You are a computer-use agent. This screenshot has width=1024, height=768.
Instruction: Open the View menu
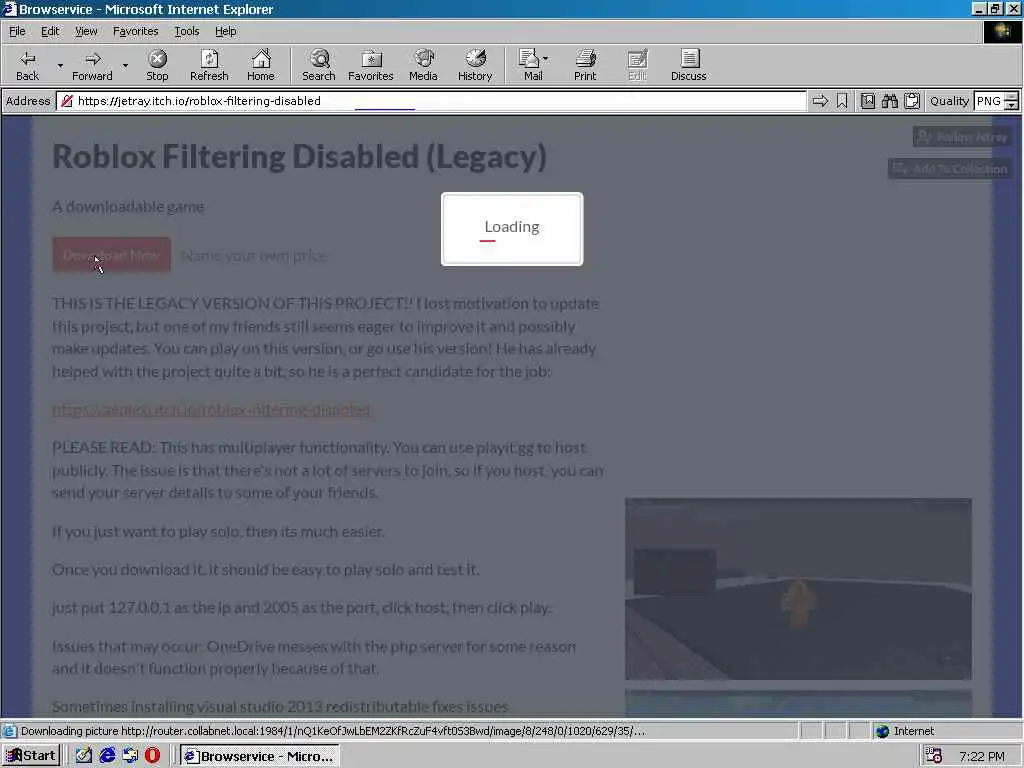tap(86, 31)
